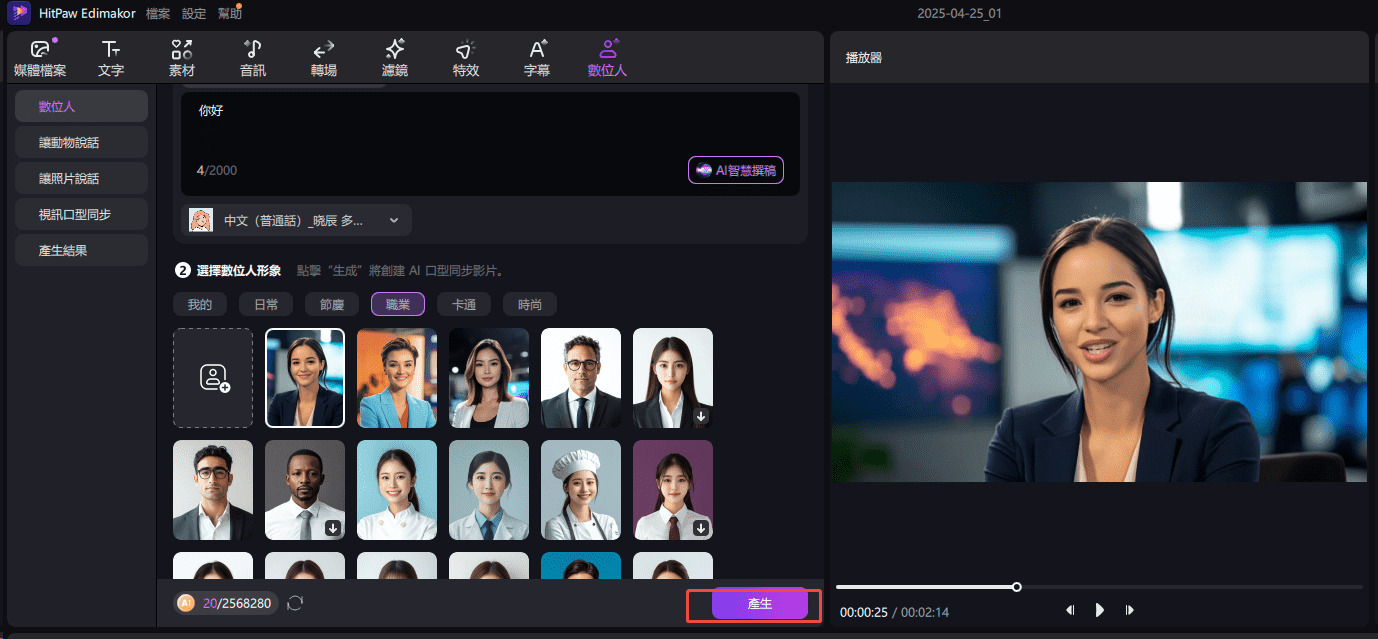1378x639 pixels.
Task: Open the 字幕 subtitles panel
Action: 536,57
